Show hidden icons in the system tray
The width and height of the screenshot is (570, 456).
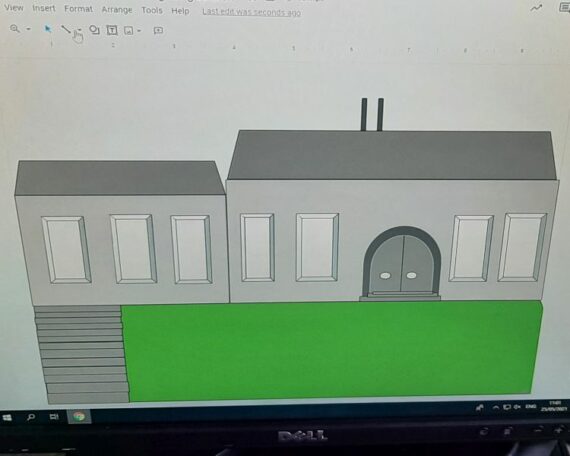[x=495, y=408]
